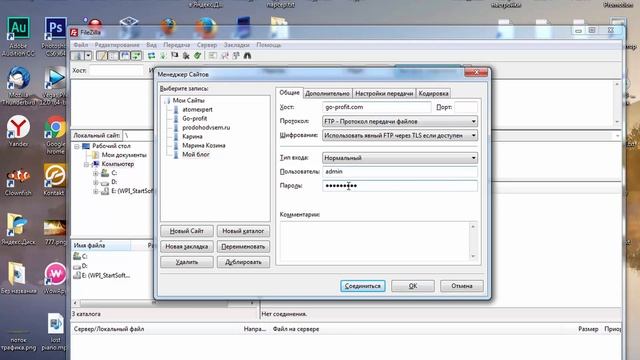Open the Протокол dropdown
Screen dimensions: 640x360
(400, 121)
